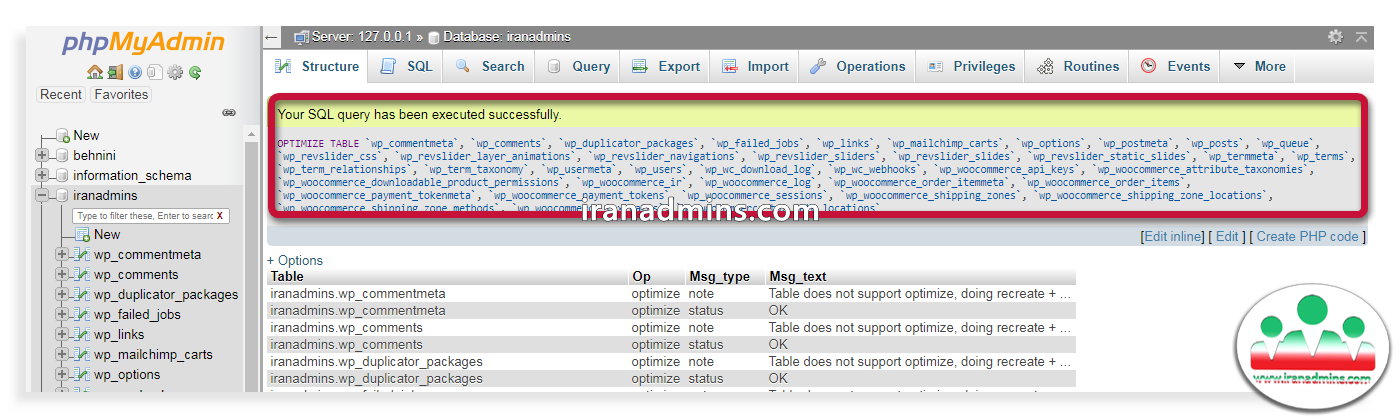Click the table filter input field
The width and height of the screenshot is (1400, 418).
(144, 216)
